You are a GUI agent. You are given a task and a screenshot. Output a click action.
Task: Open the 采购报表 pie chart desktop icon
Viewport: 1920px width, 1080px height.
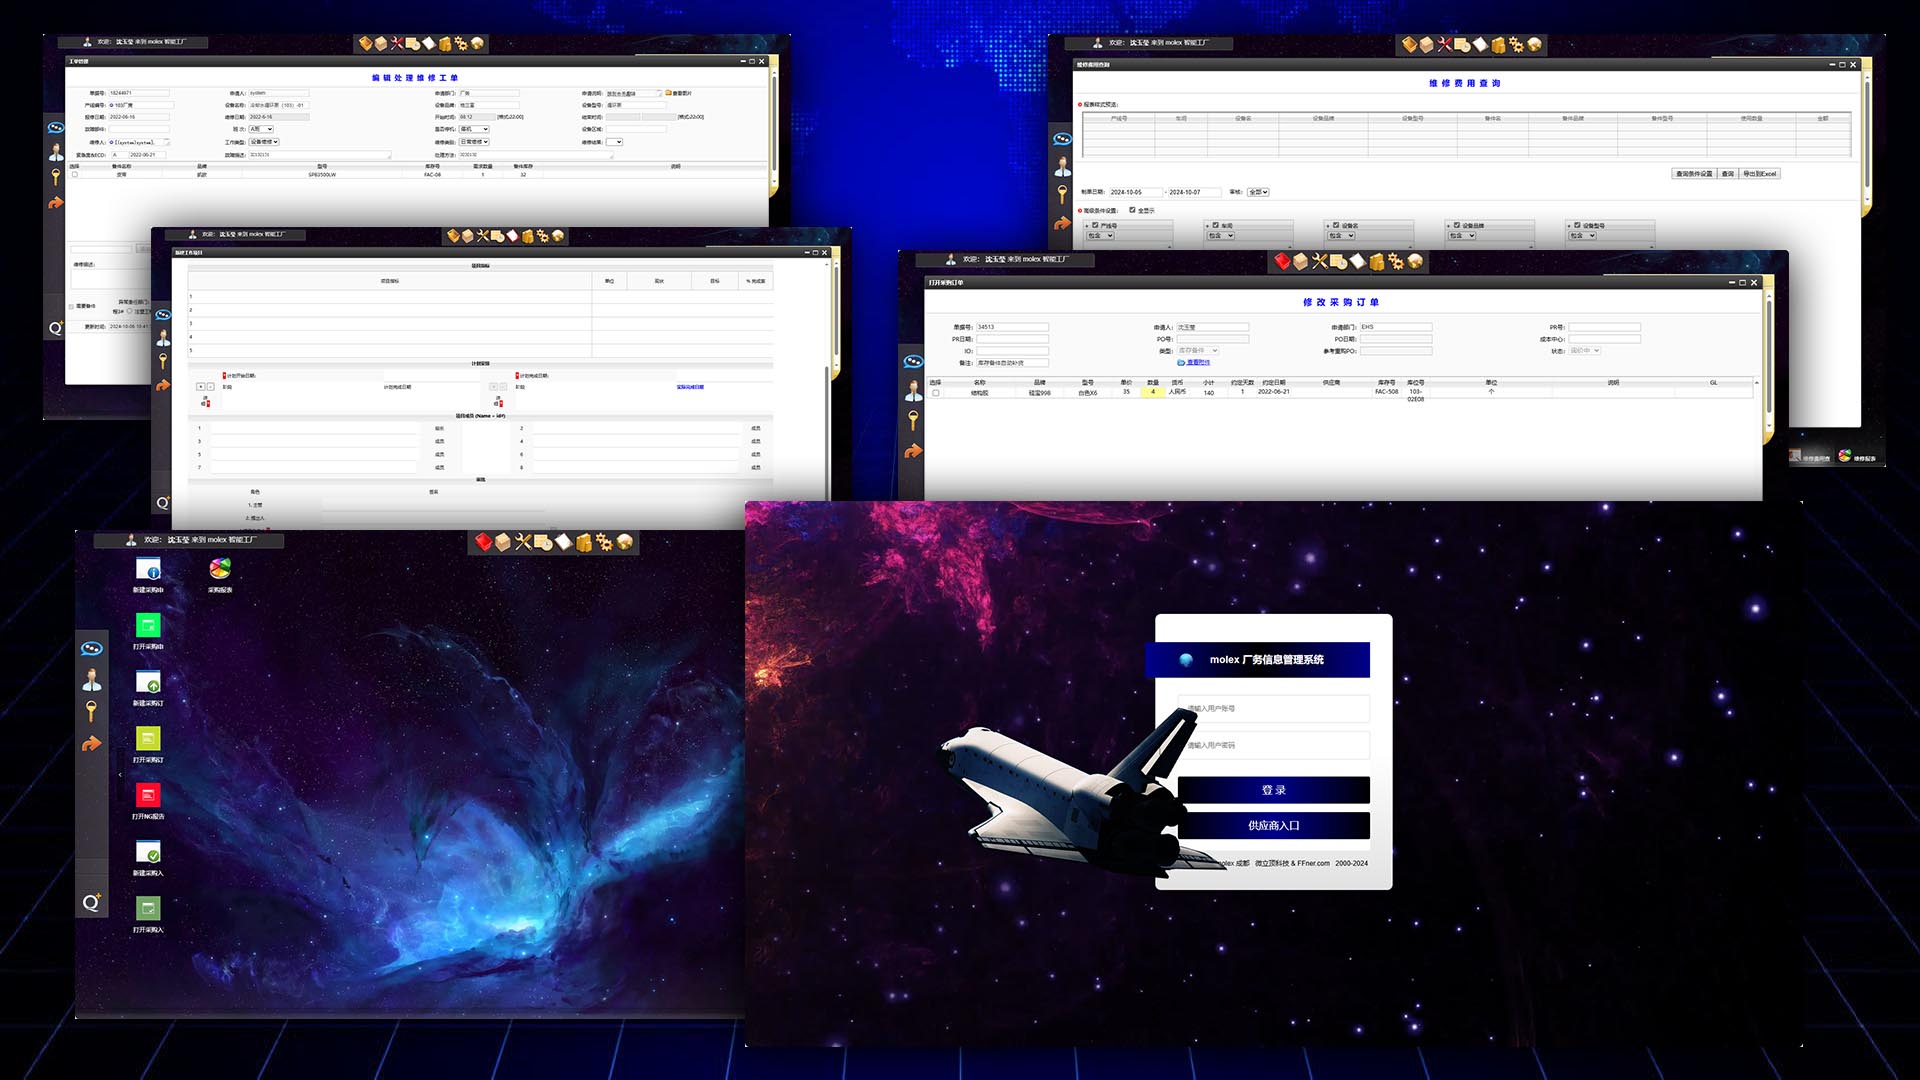pos(220,570)
